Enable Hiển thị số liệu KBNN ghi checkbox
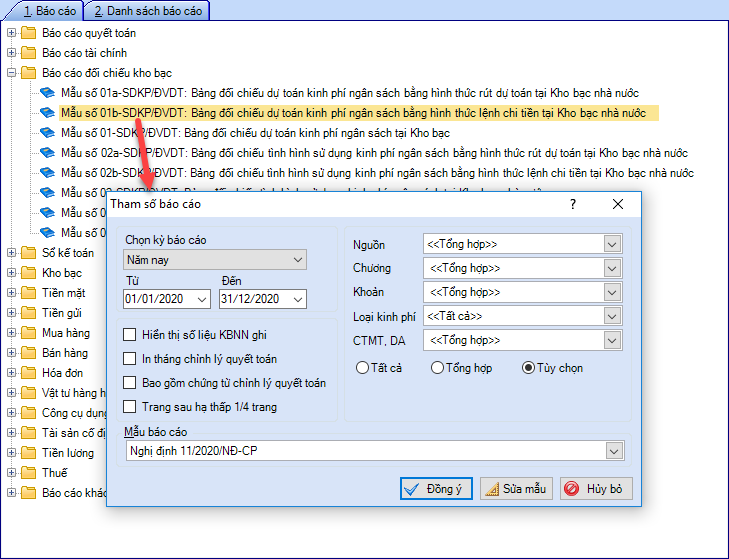Image resolution: width=729 pixels, height=559 pixels. point(129,335)
